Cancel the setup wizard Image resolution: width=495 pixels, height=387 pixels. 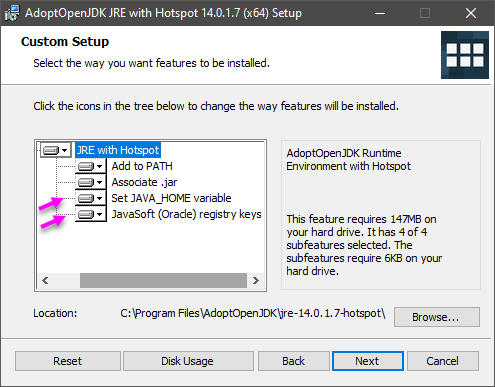pyautogui.click(x=443, y=361)
